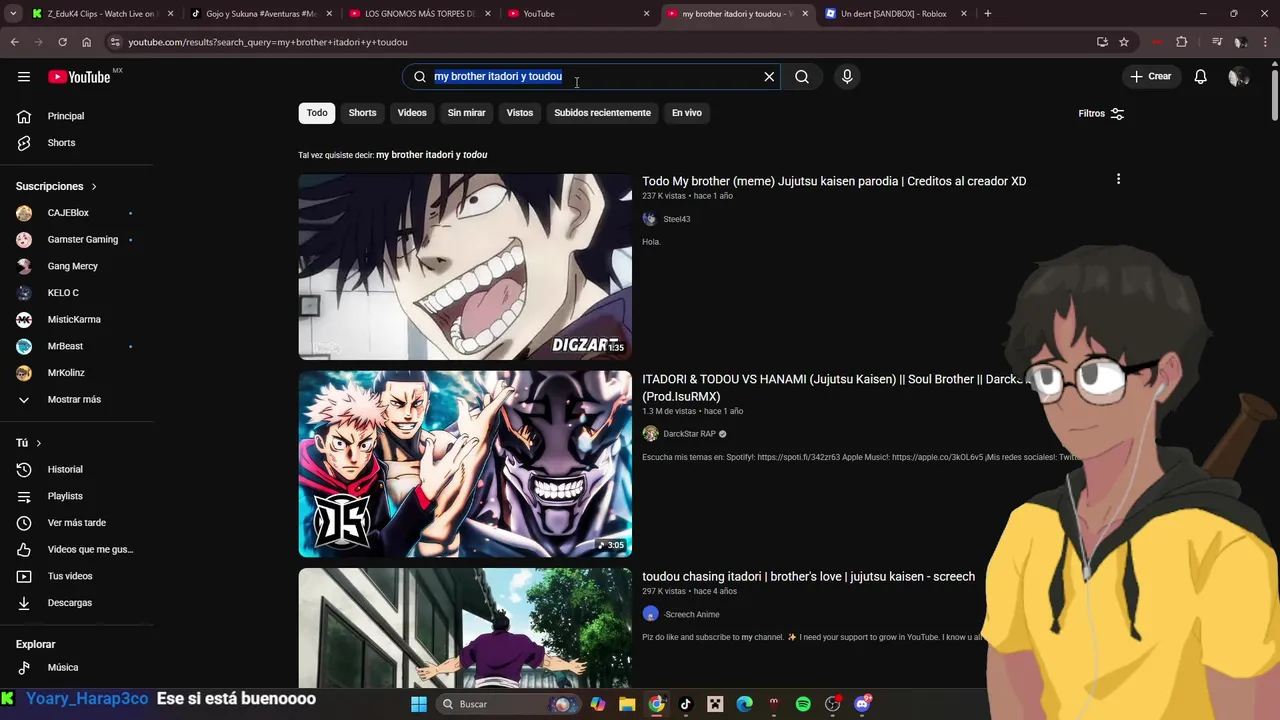The height and width of the screenshot is (720, 1280).
Task: Start voice search with the microphone
Action: point(847,77)
